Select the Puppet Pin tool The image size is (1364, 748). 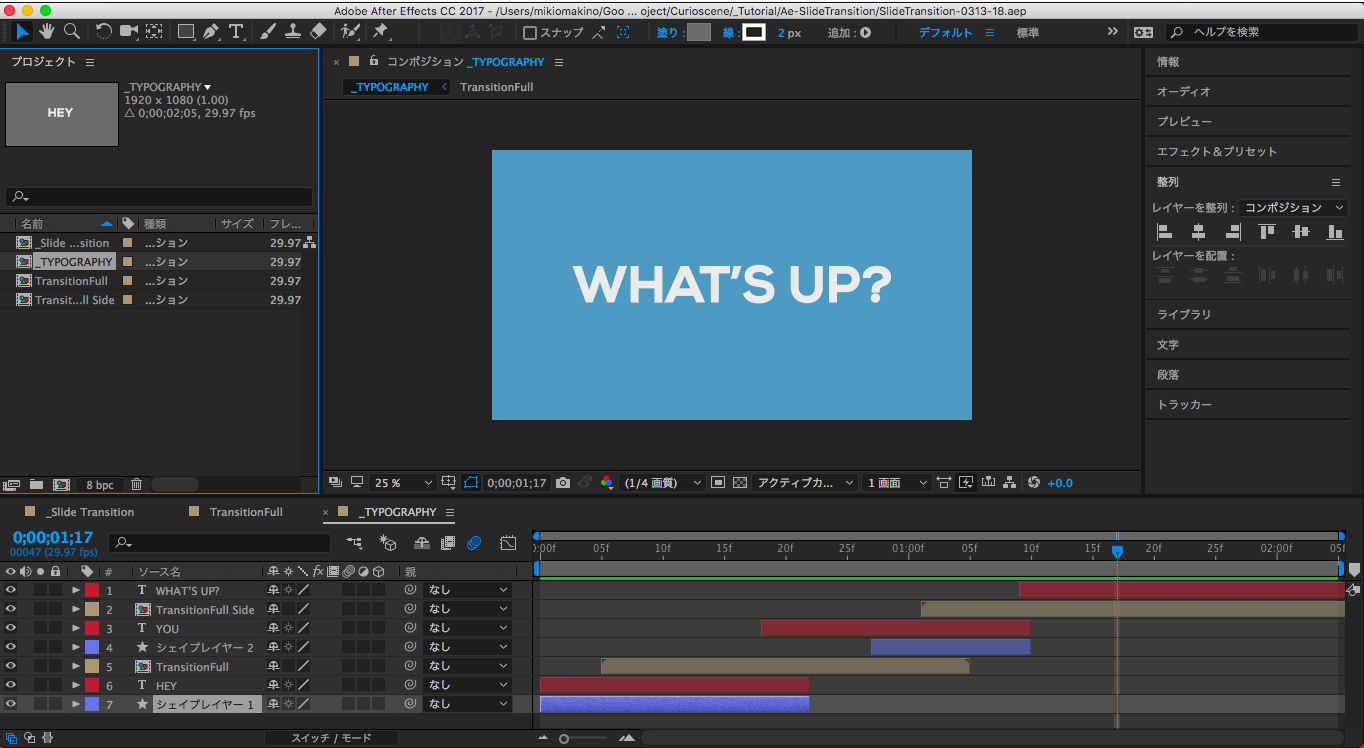pyautogui.click(x=381, y=32)
